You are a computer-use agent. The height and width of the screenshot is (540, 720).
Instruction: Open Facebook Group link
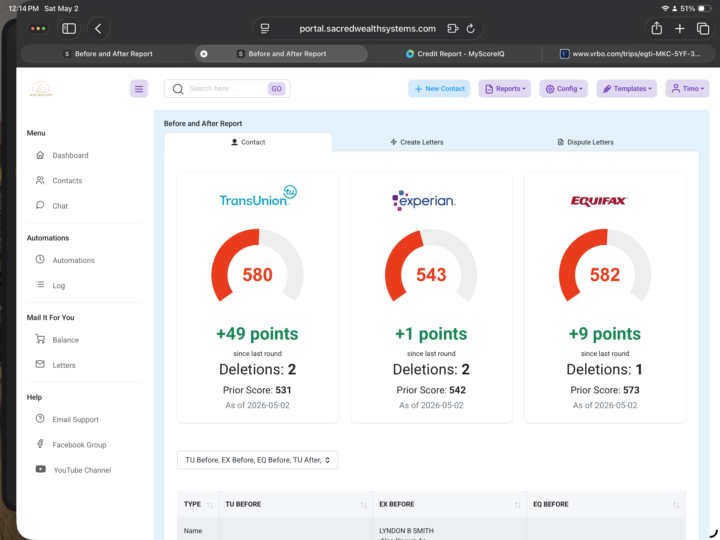pyautogui.click(x=79, y=444)
